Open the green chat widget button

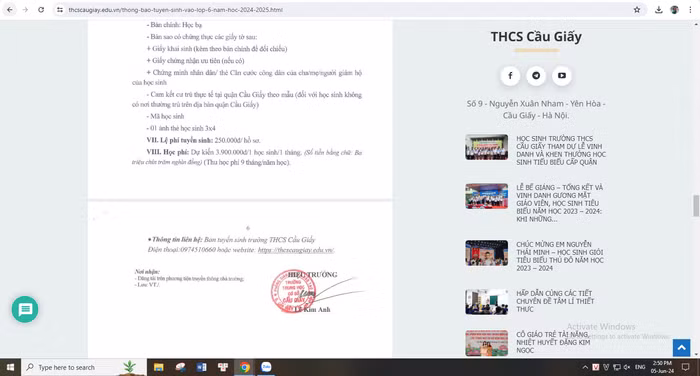click(x=25, y=309)
